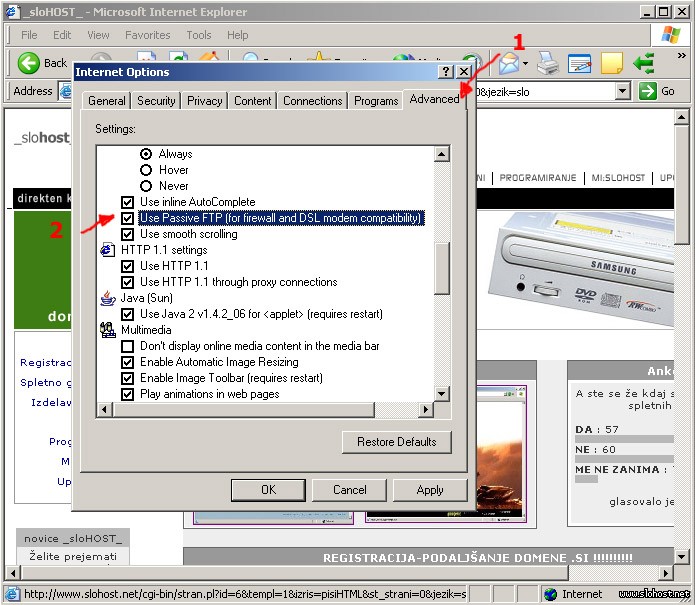Toggle Use smooth scrolling checkbox
The height and width of the screenshot is (605, 695).
128,234
